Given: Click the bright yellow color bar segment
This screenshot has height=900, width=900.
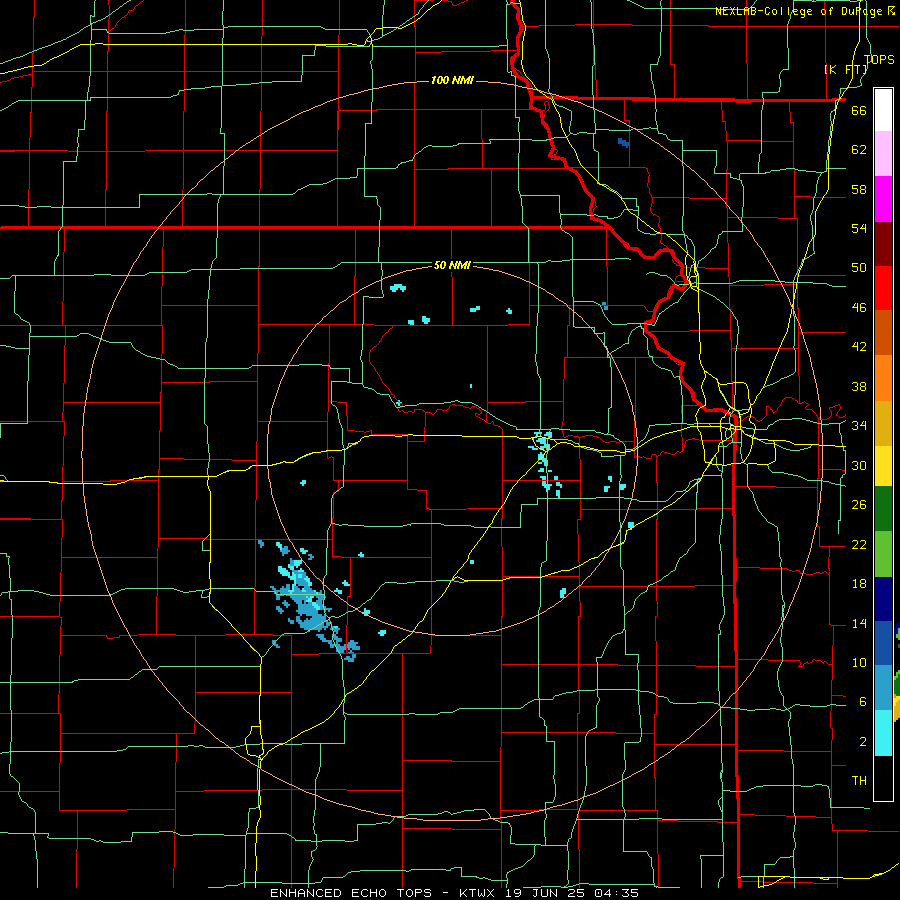Looking at the screenshot, I should 883,466.
